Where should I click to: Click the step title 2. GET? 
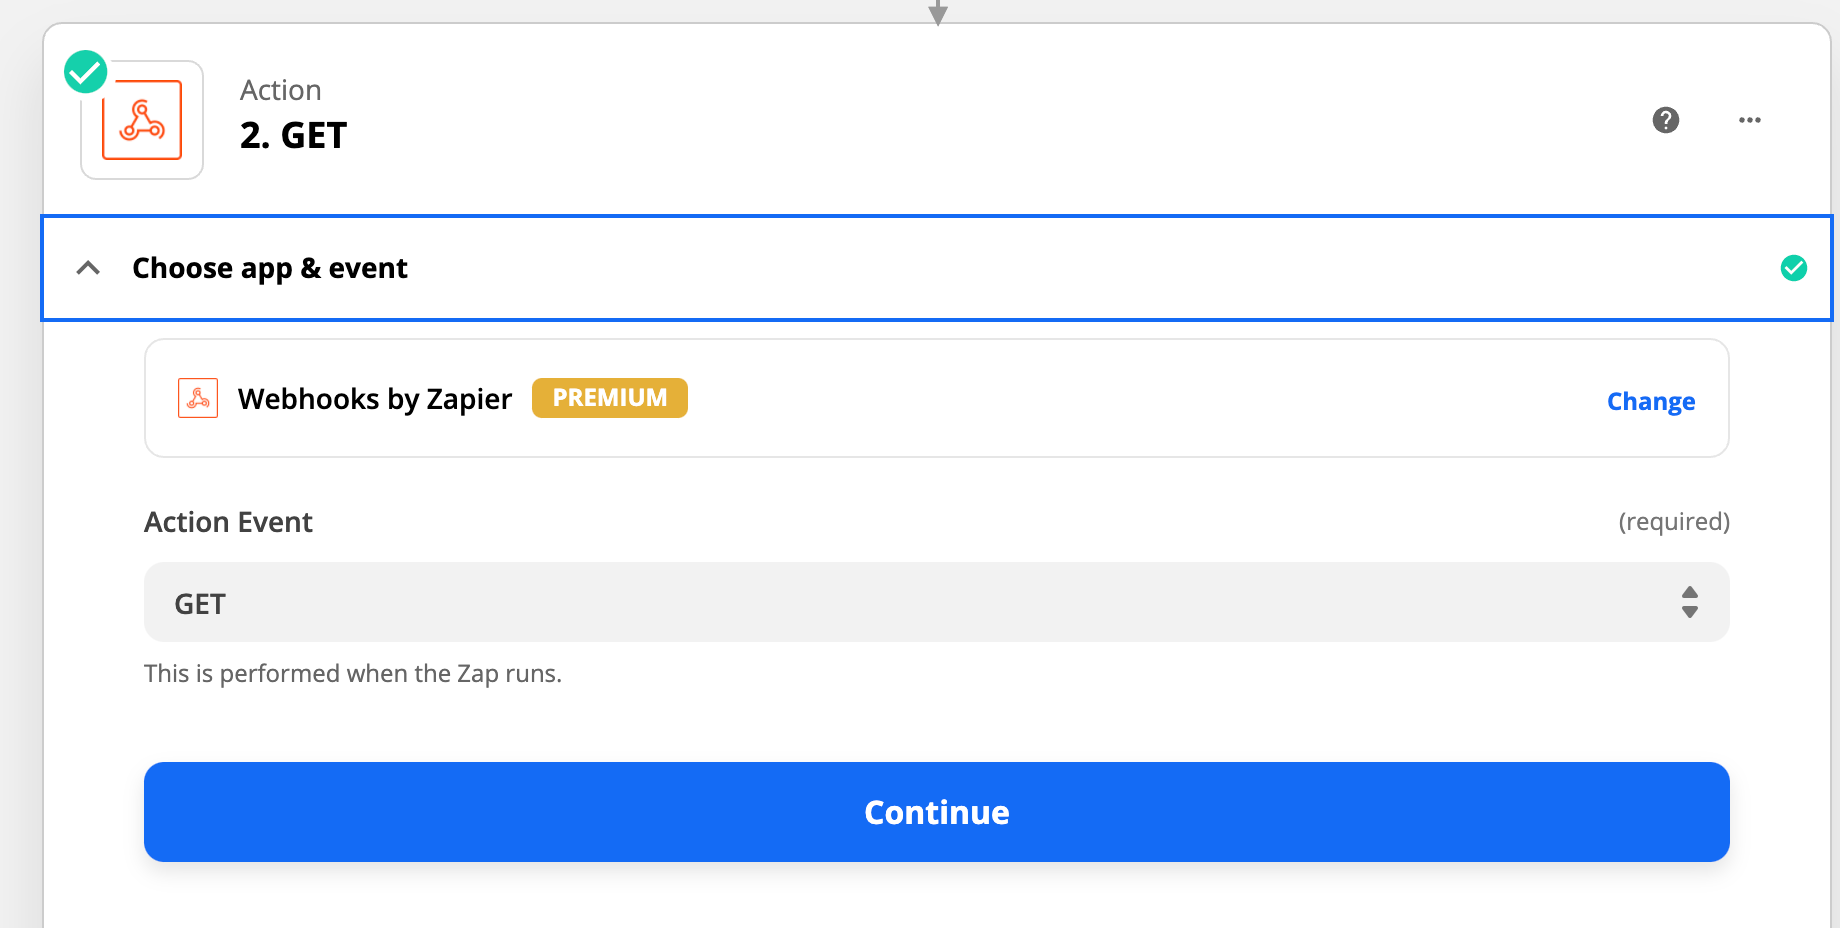click(x=293, y=135)
